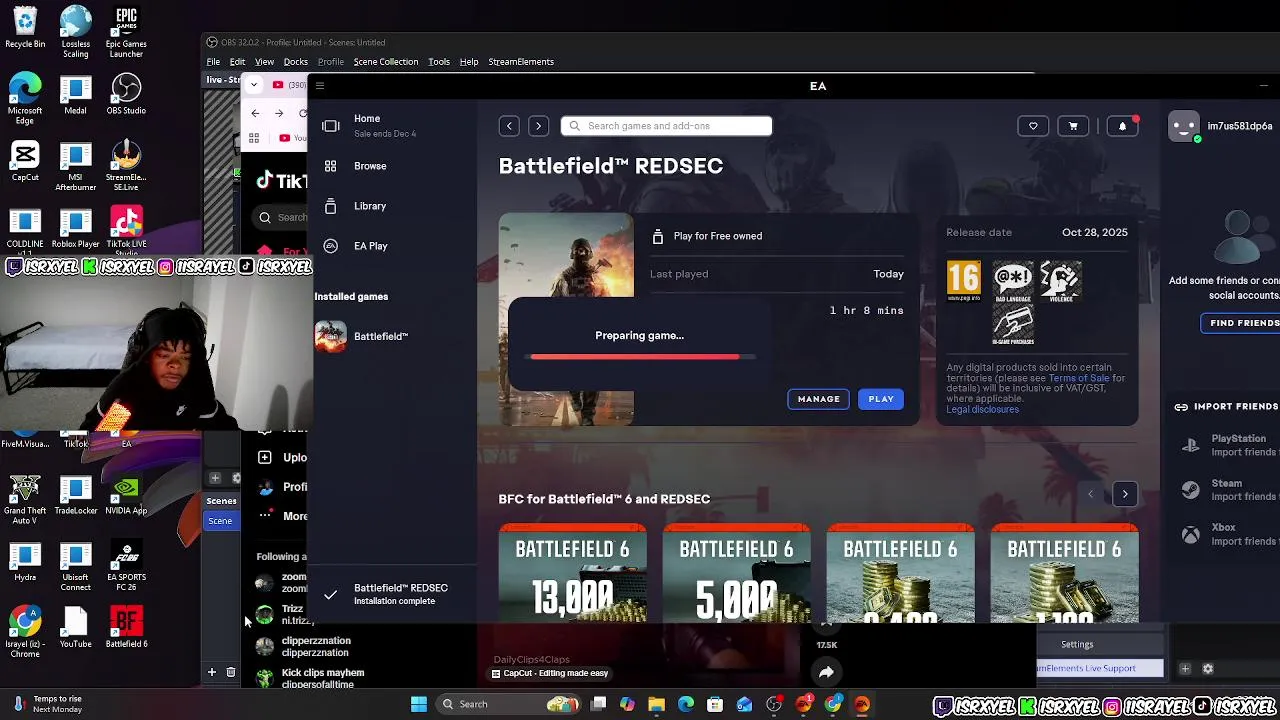Open the browser tab list dropdown chevron
1280x720 pixels.
pos(254,85)
